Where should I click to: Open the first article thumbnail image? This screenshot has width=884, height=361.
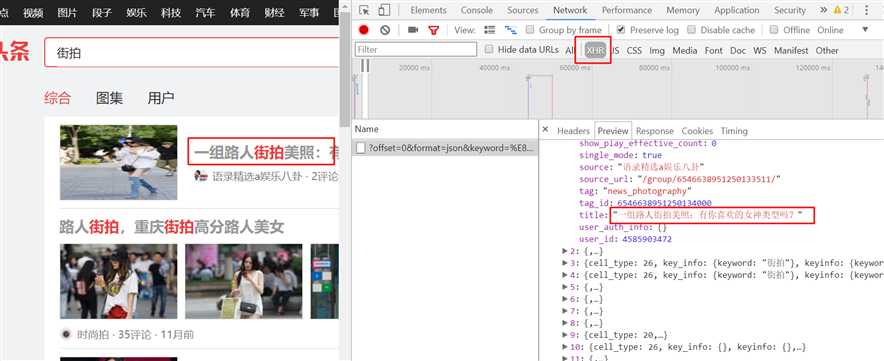118,162
